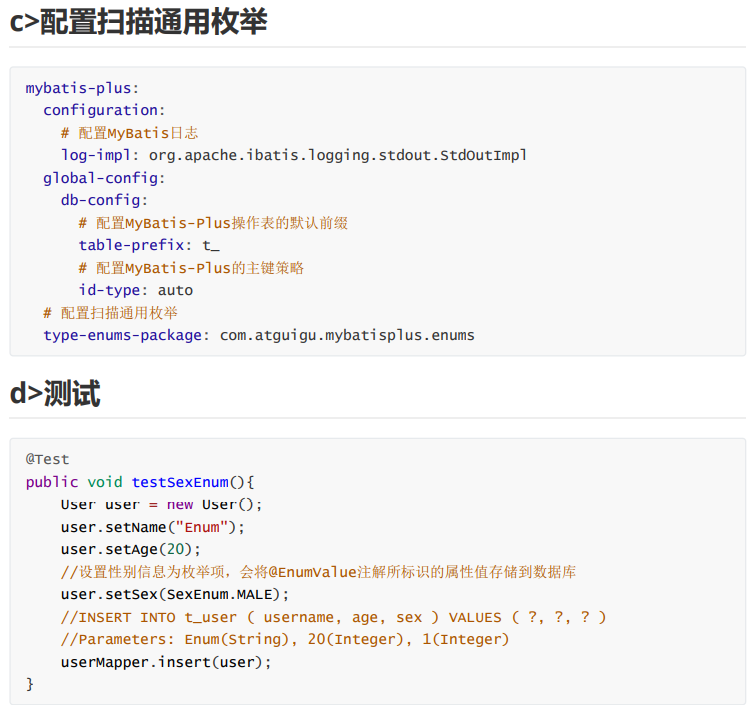Screen dimensions: 751x705
Task: Click the heading "c>配置扫描通用枚举"
Action: pyautogui.click(x=139, y=22)
